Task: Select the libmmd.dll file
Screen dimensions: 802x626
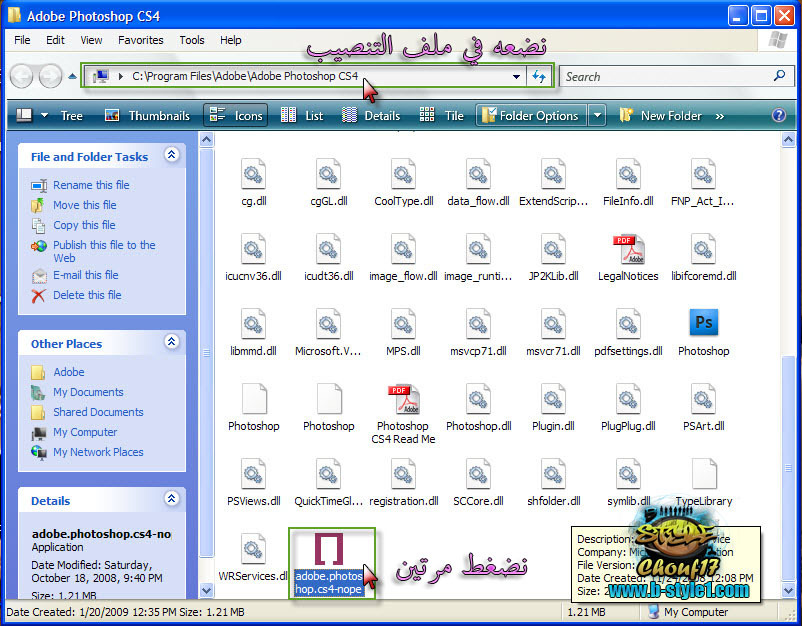Action: point(254,332)
